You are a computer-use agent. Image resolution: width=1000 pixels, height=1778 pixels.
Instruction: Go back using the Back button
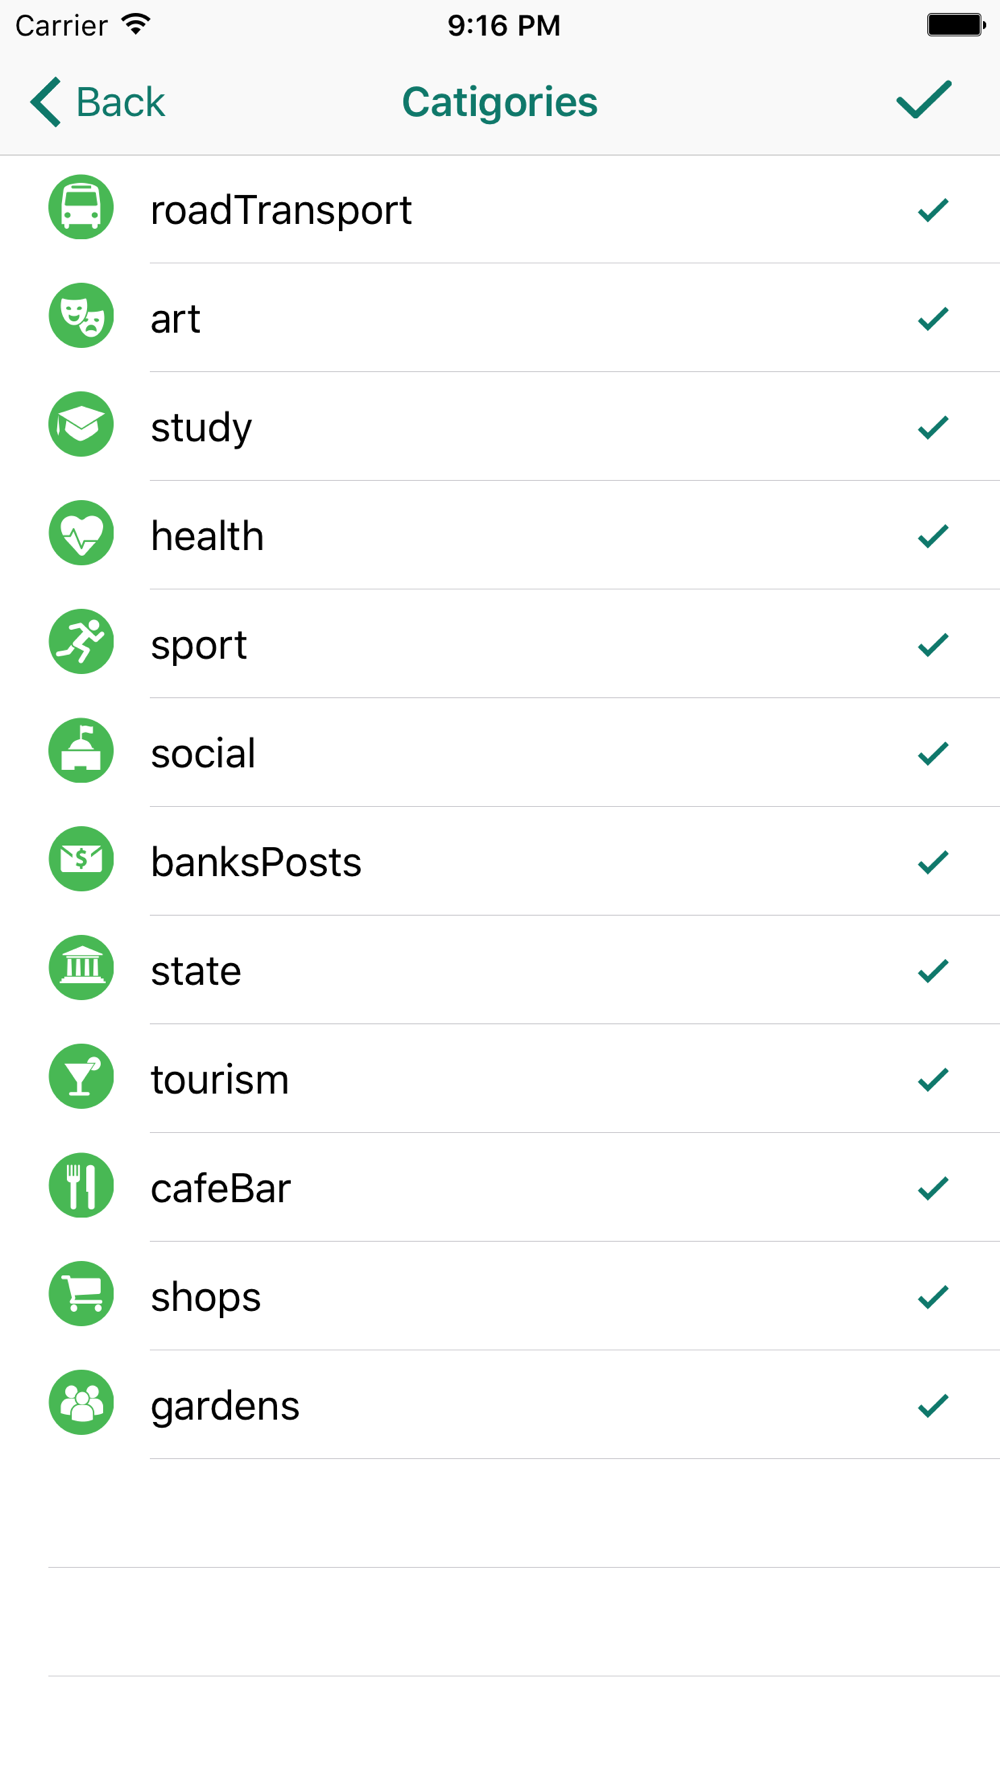pos(97,102)
